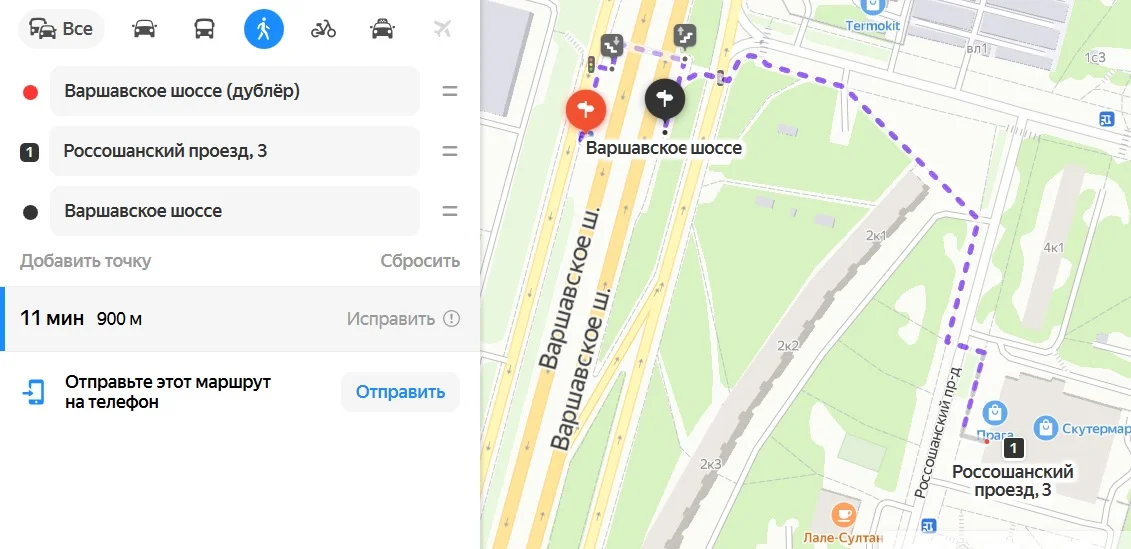Select the car route mode icon
Image resolution: width=1131 pixels, height=549 pixels.
pos(145,30)
